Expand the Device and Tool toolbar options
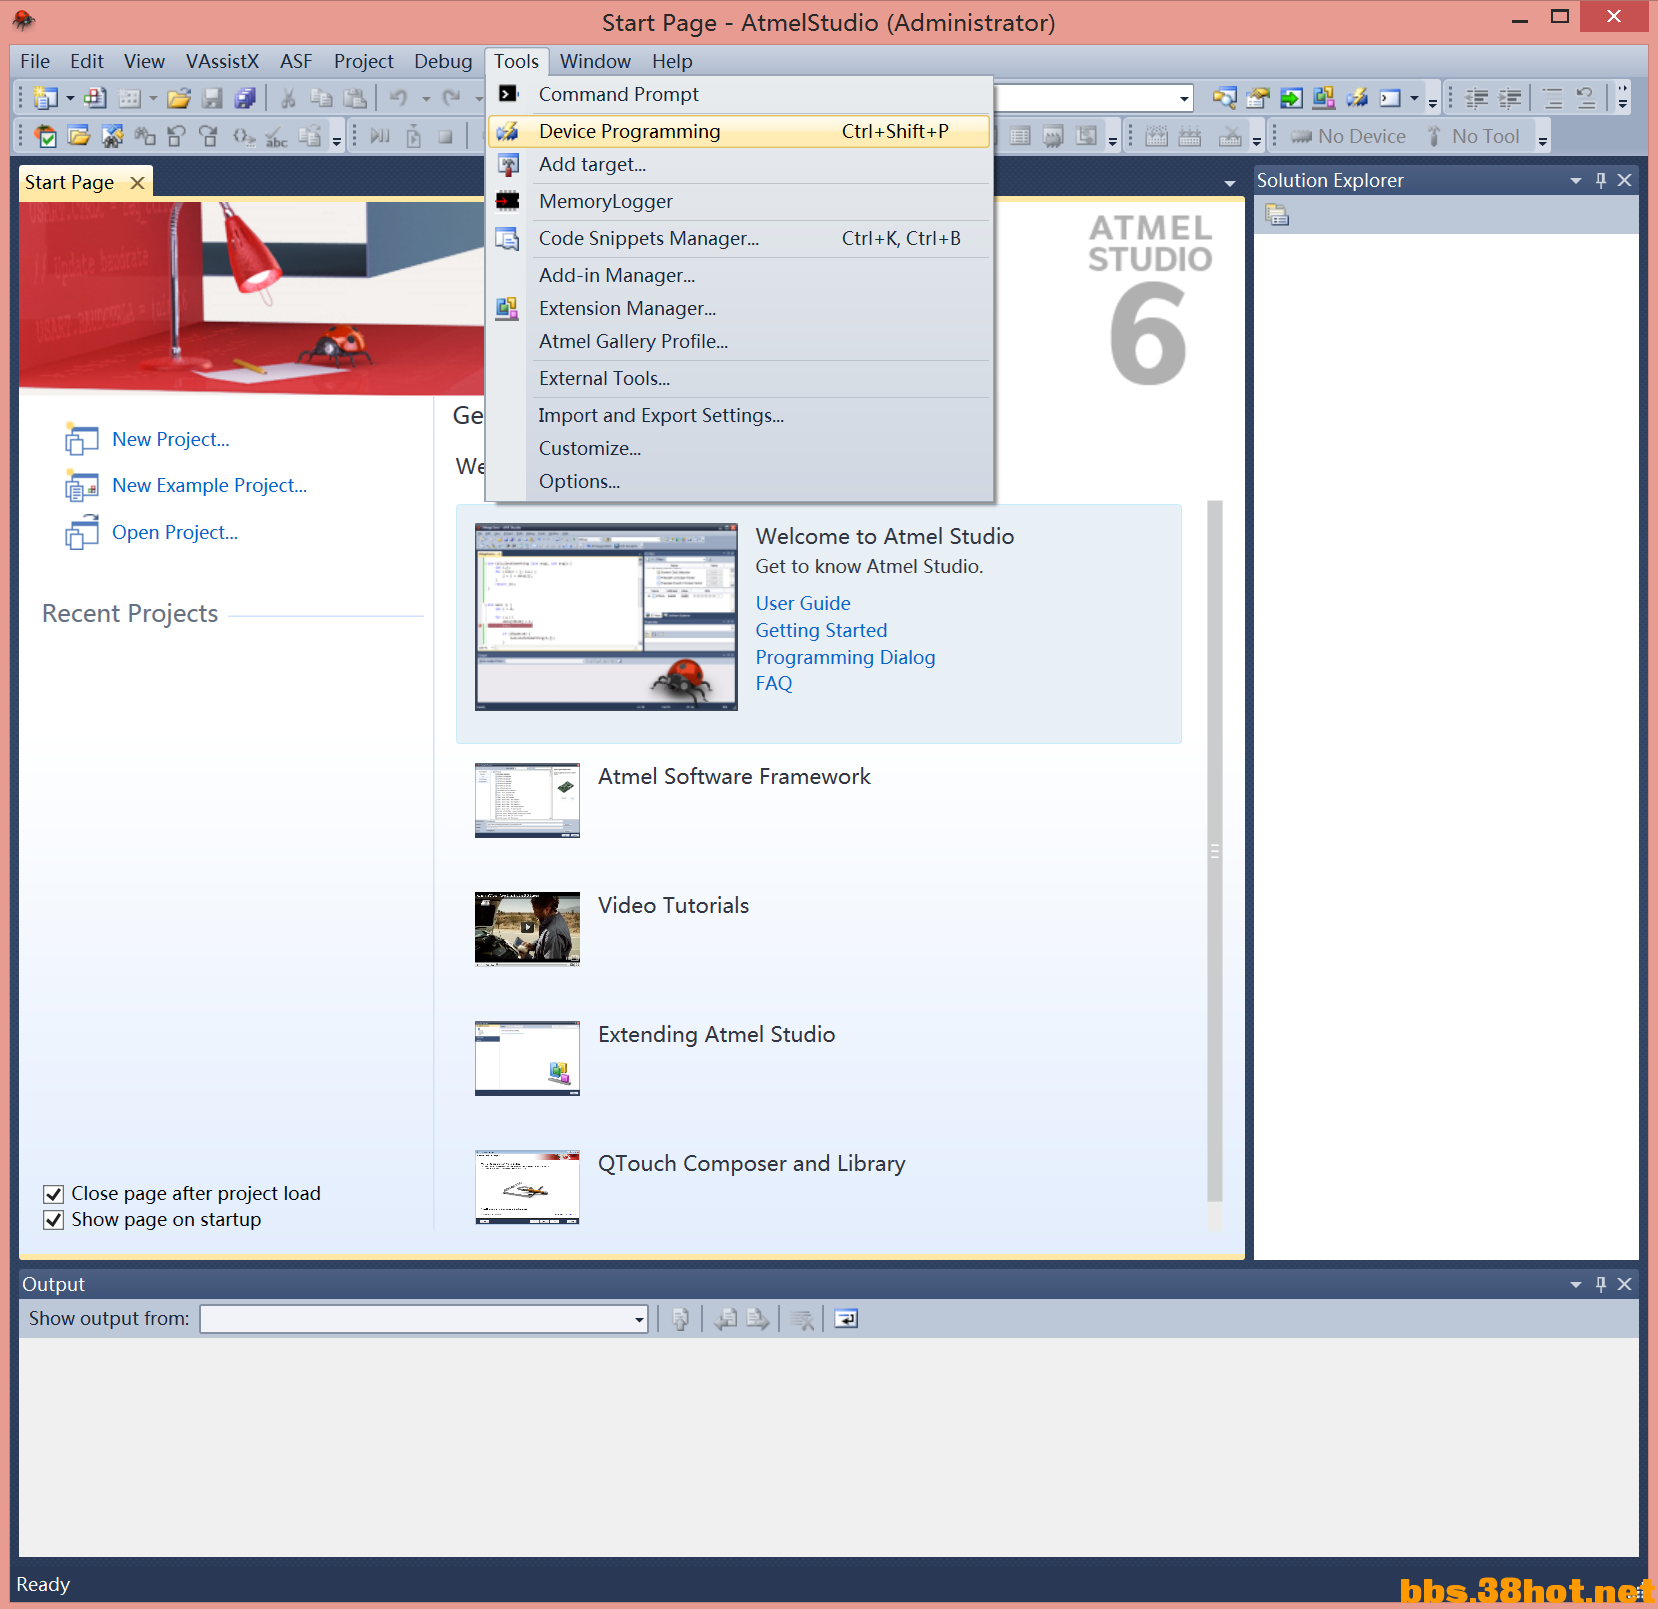The height and width of the screenshot is (1609, 1658). coord(1543,138)
